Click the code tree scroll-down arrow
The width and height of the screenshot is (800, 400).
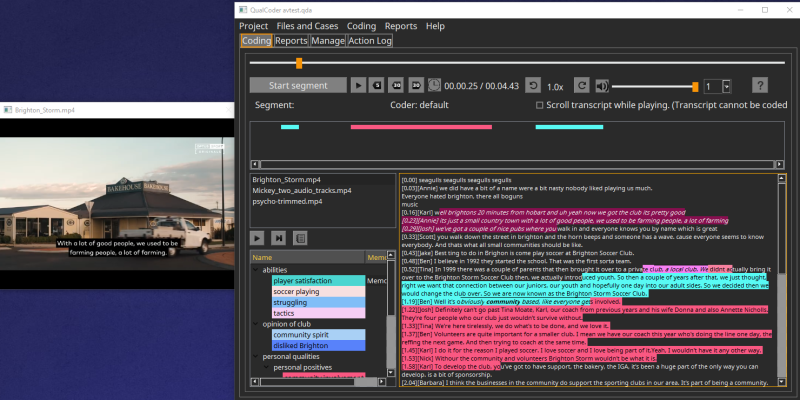coord(391,373)
